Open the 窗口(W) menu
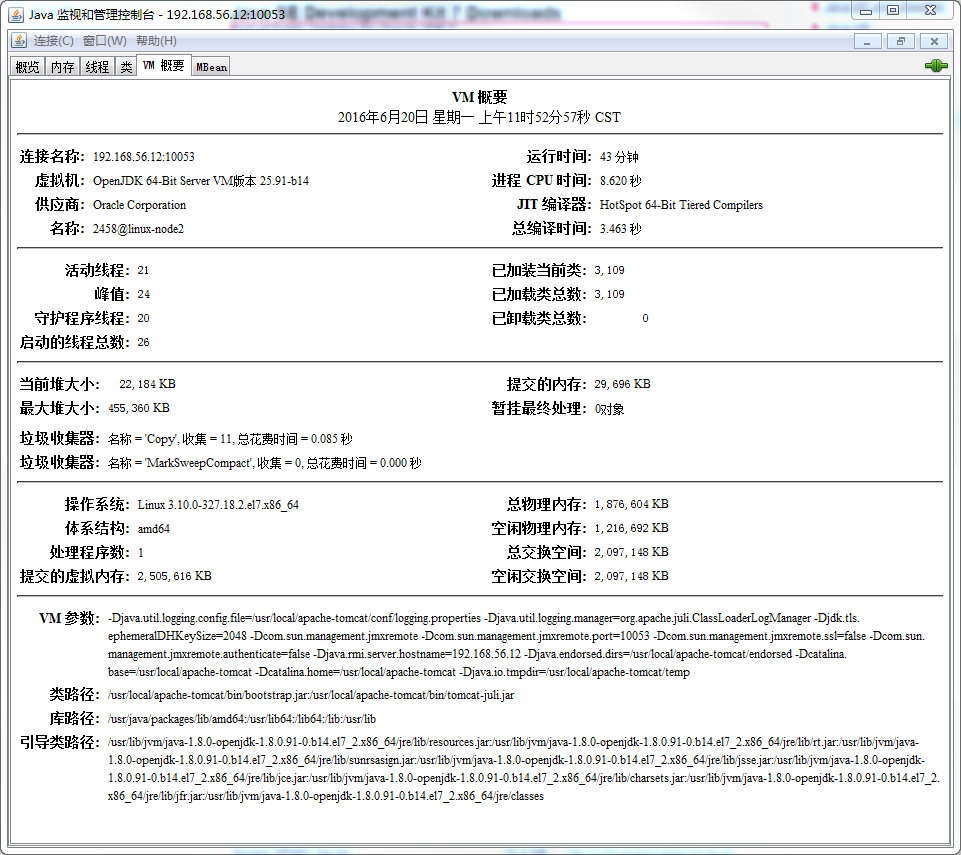 point(105,41)
